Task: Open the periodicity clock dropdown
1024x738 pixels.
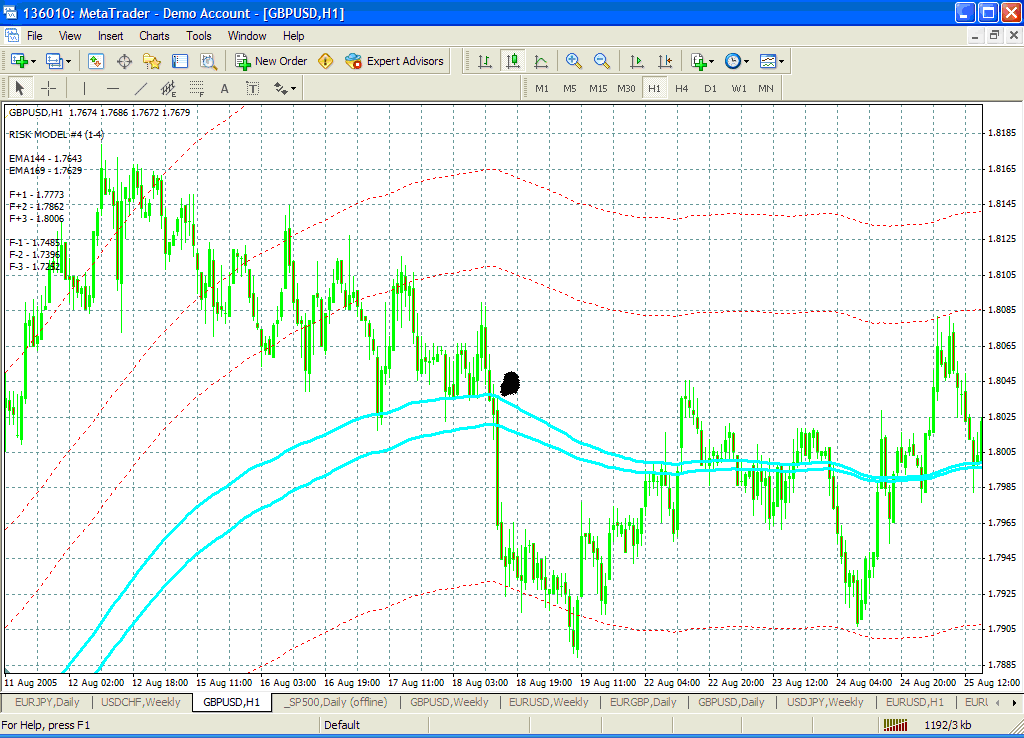Action: (738, 61)
